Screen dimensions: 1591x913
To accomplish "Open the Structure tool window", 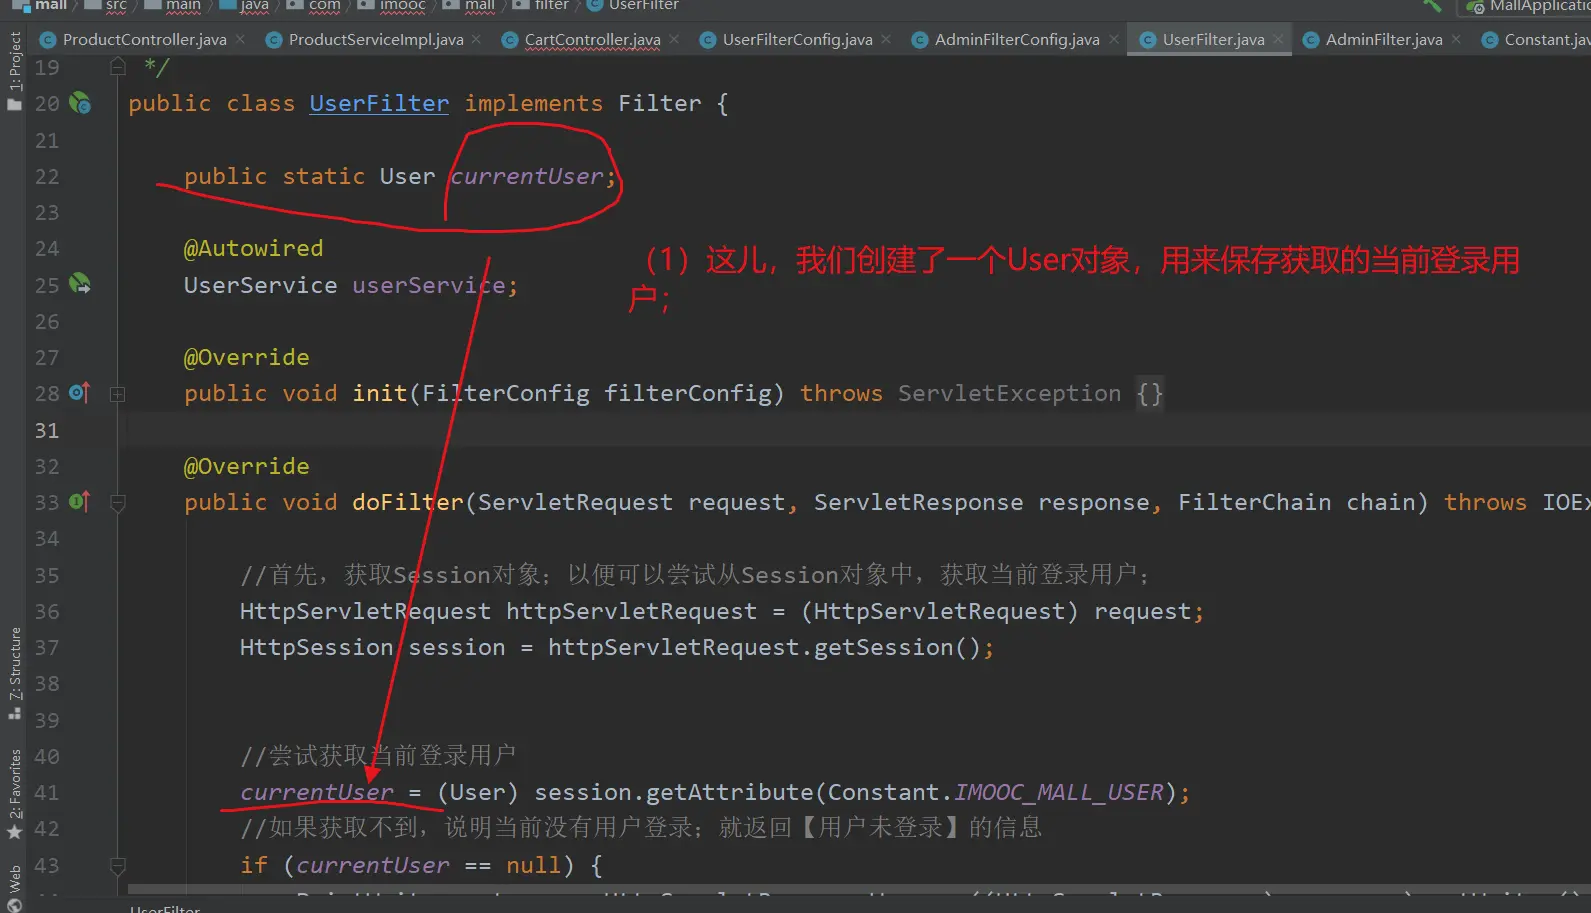I will coord(14,672).
